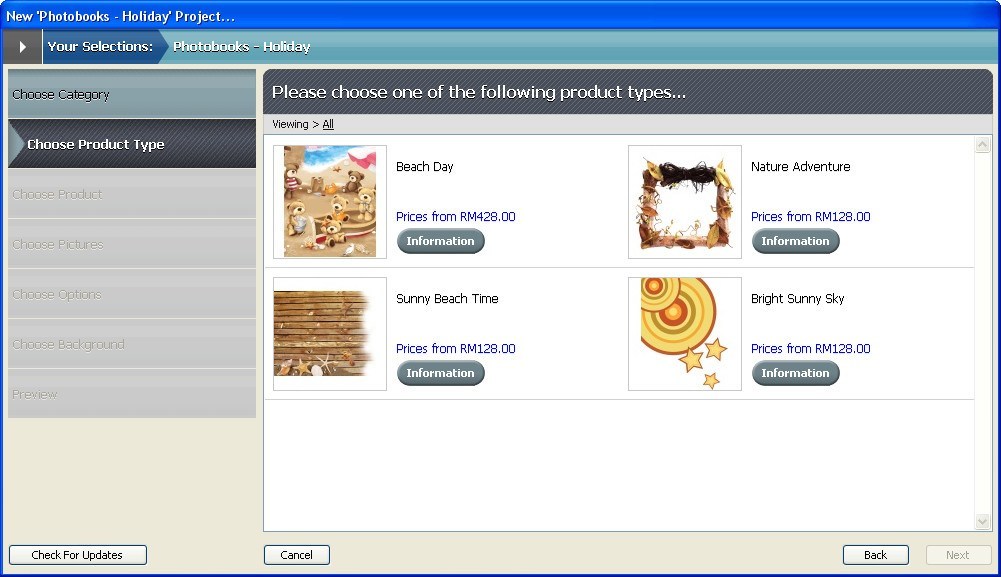Click the scrollbar up arrow icon
Image resolution: width=1001 pixels, height=577 pixels.
(982, 144)
